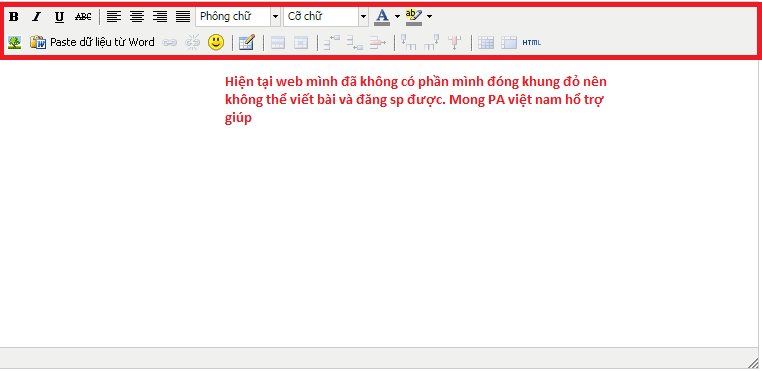This screenshot has height=371, width=762.
Task: Remove link with broken chain icon
Action: coord(192,43)
